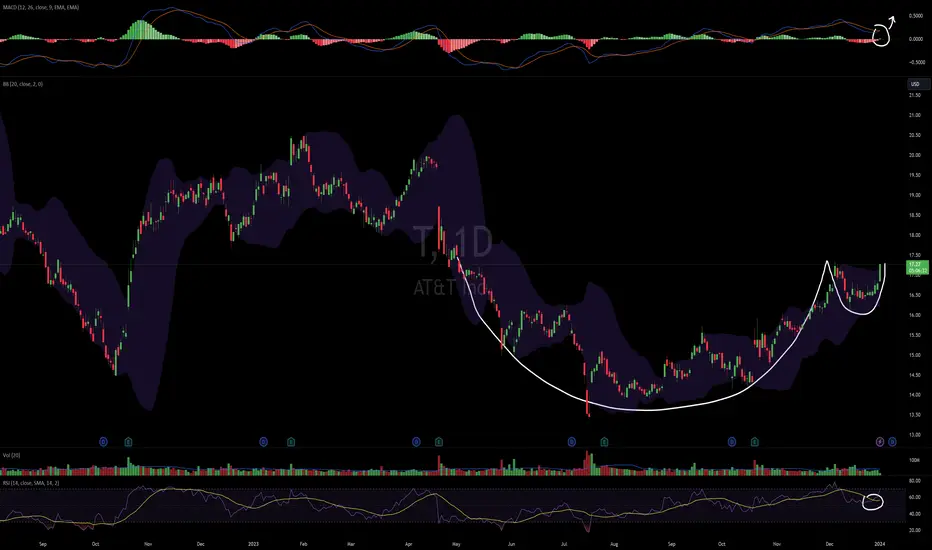Select the BB (20, close, 2, 0) indicator legend
932x550 pixels.
tap(23, 84)
